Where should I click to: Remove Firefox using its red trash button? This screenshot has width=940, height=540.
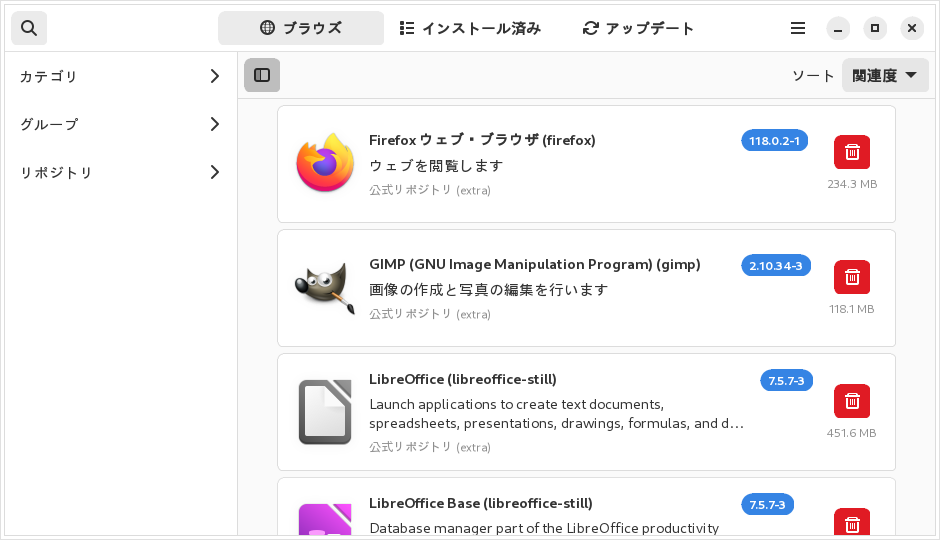(852, 152)
